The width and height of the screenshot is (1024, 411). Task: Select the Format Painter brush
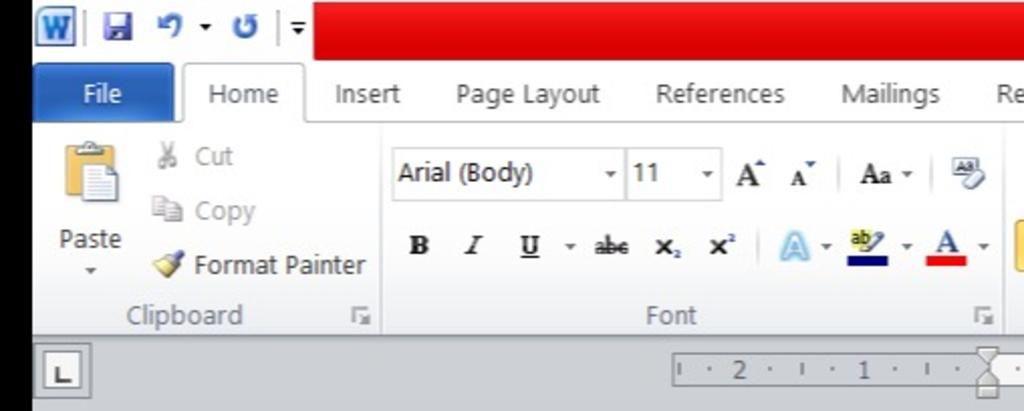click(168, 265)
